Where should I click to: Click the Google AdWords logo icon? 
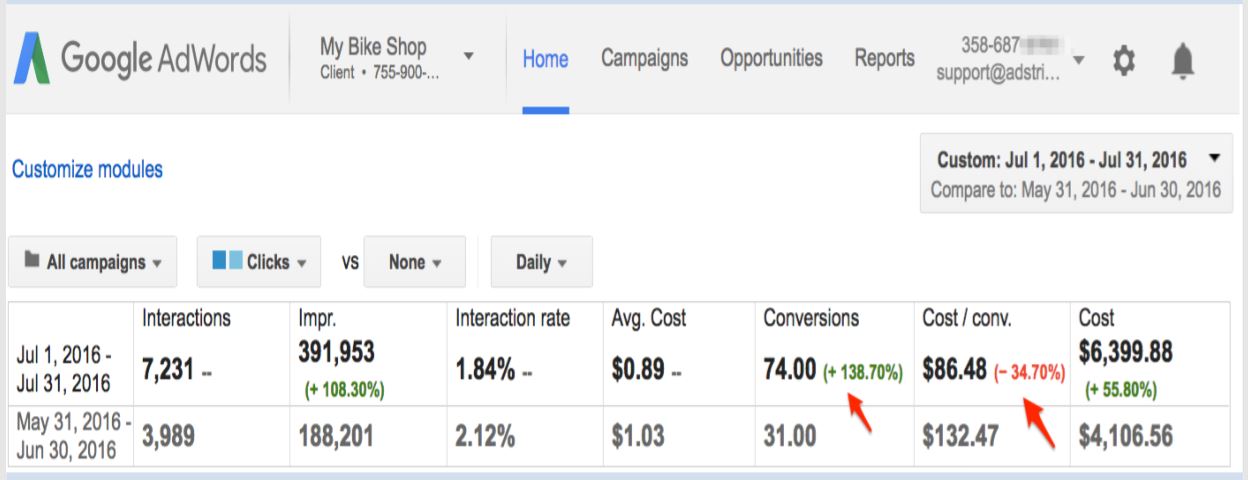[x=34, y=61]
